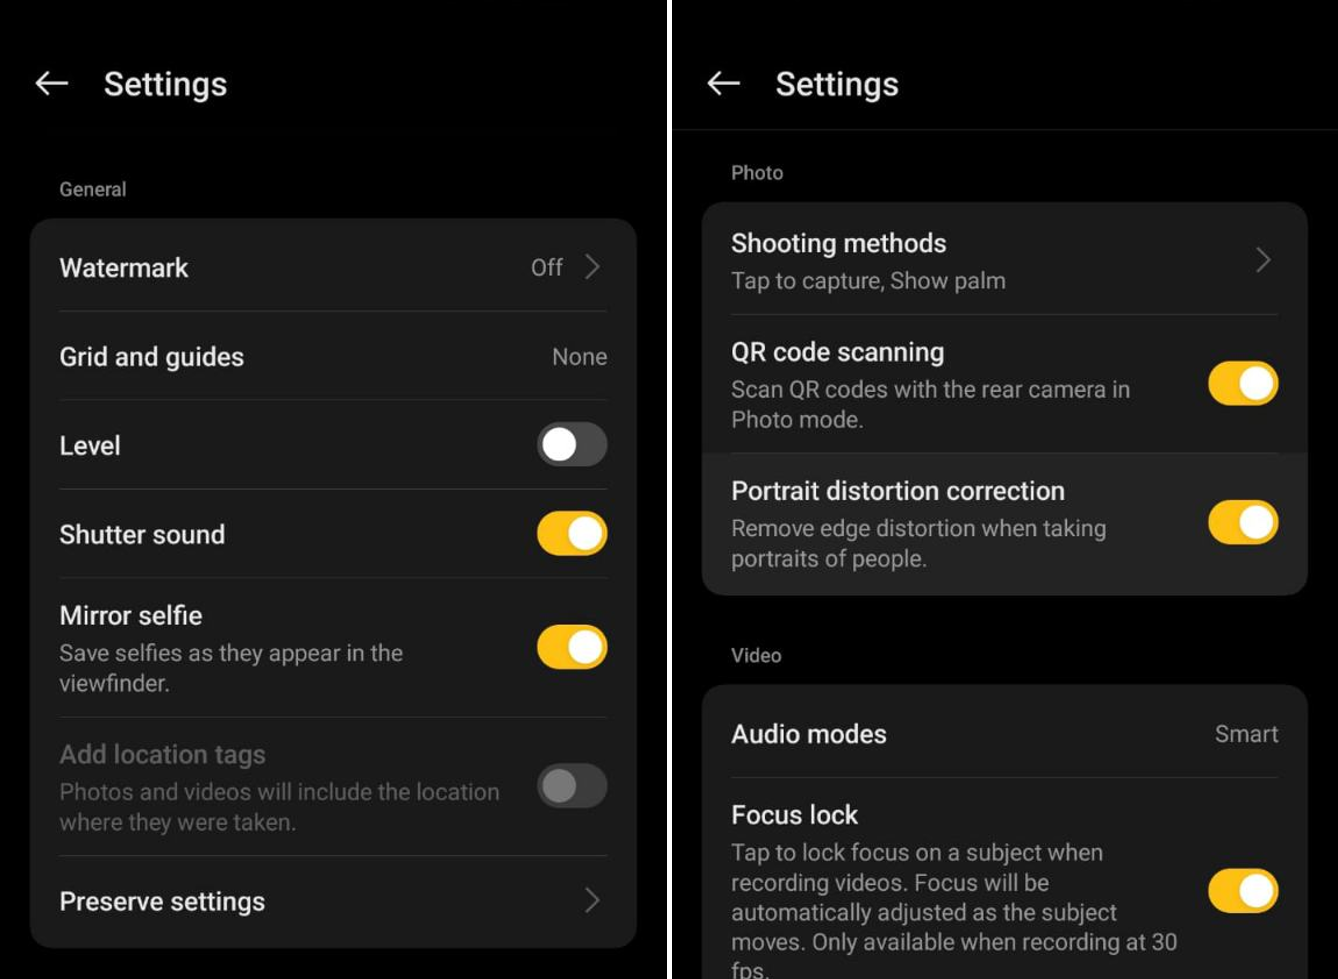1338x979 pixels.
Task: Disable the Mirror selfie toggle
Action: (572, 647)
